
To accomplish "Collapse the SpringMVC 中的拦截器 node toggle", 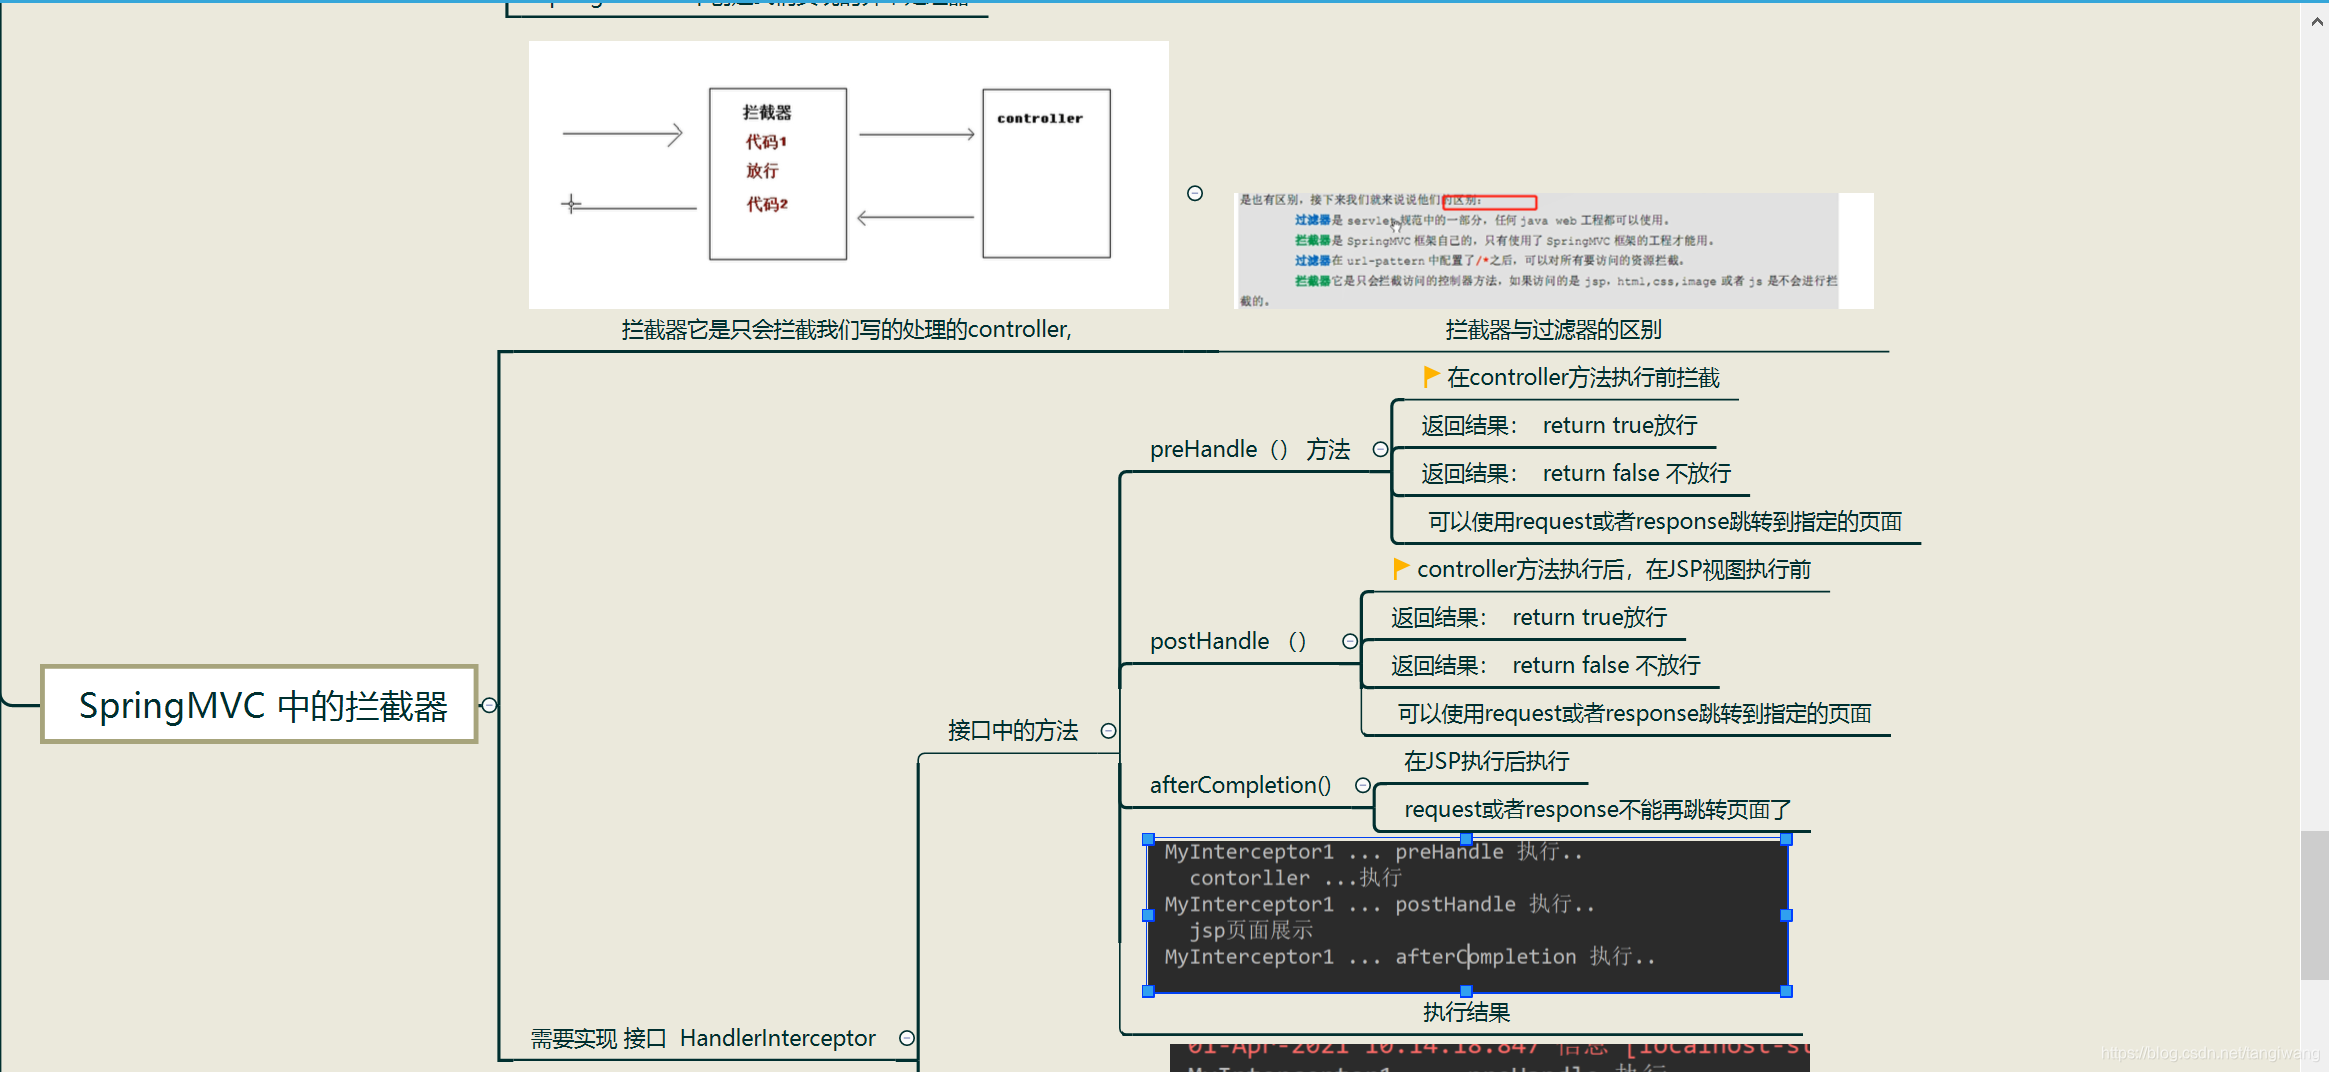I will tap(489, 705).
